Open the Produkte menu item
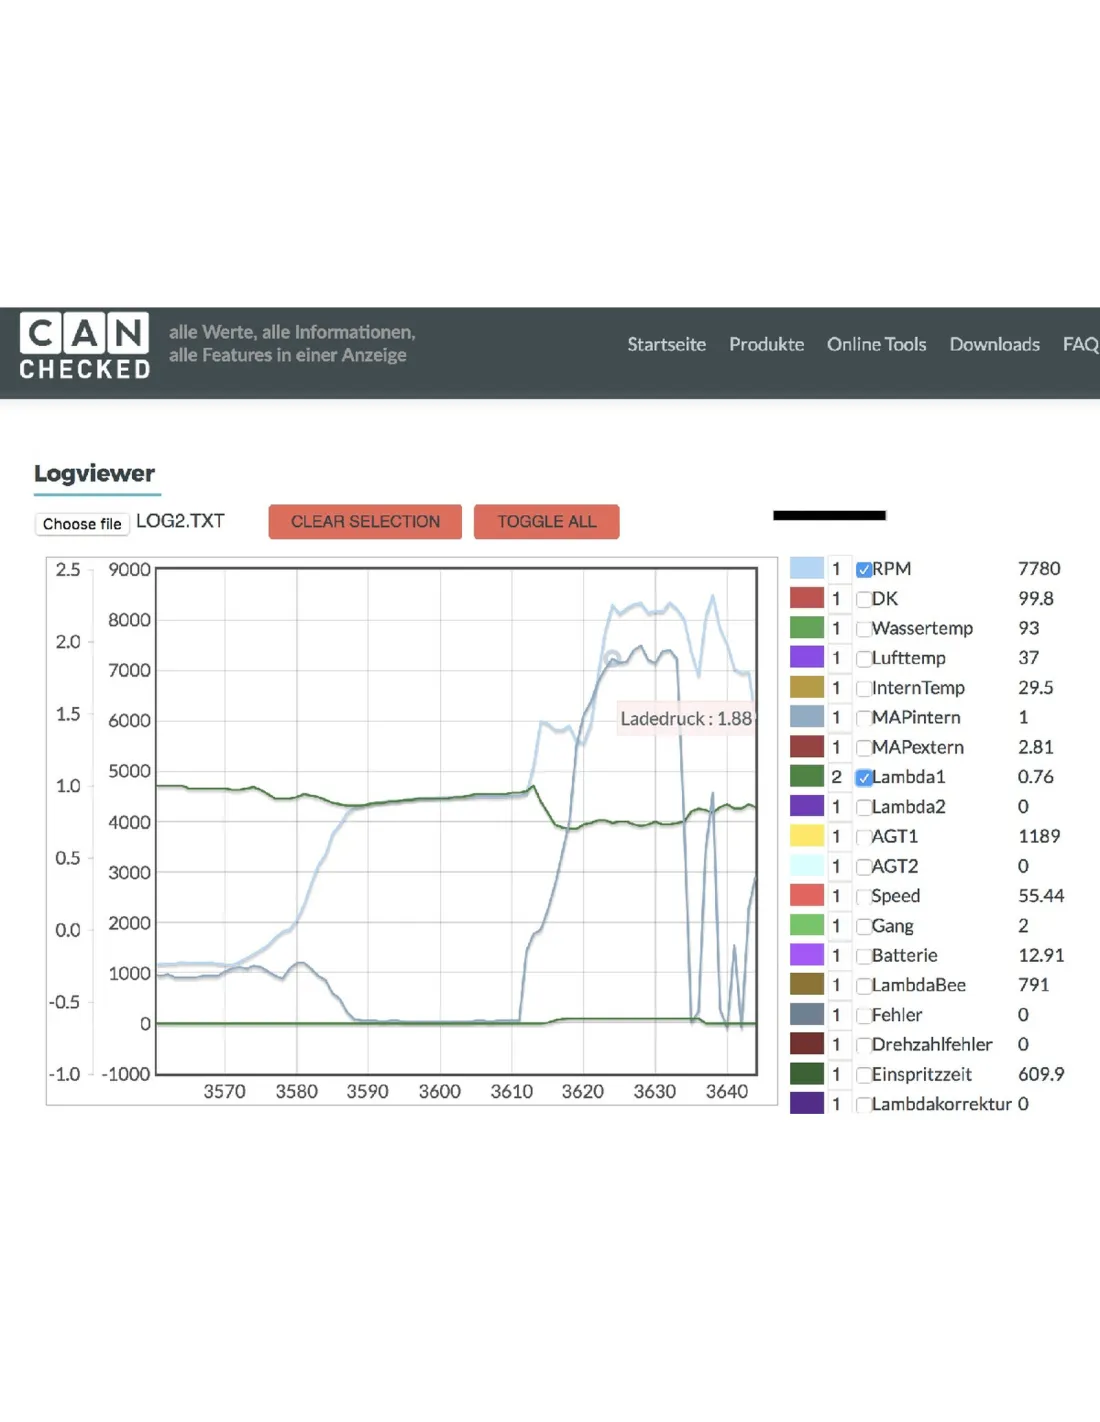This screenshot has width=1100, height=1422. pos(766,345)
